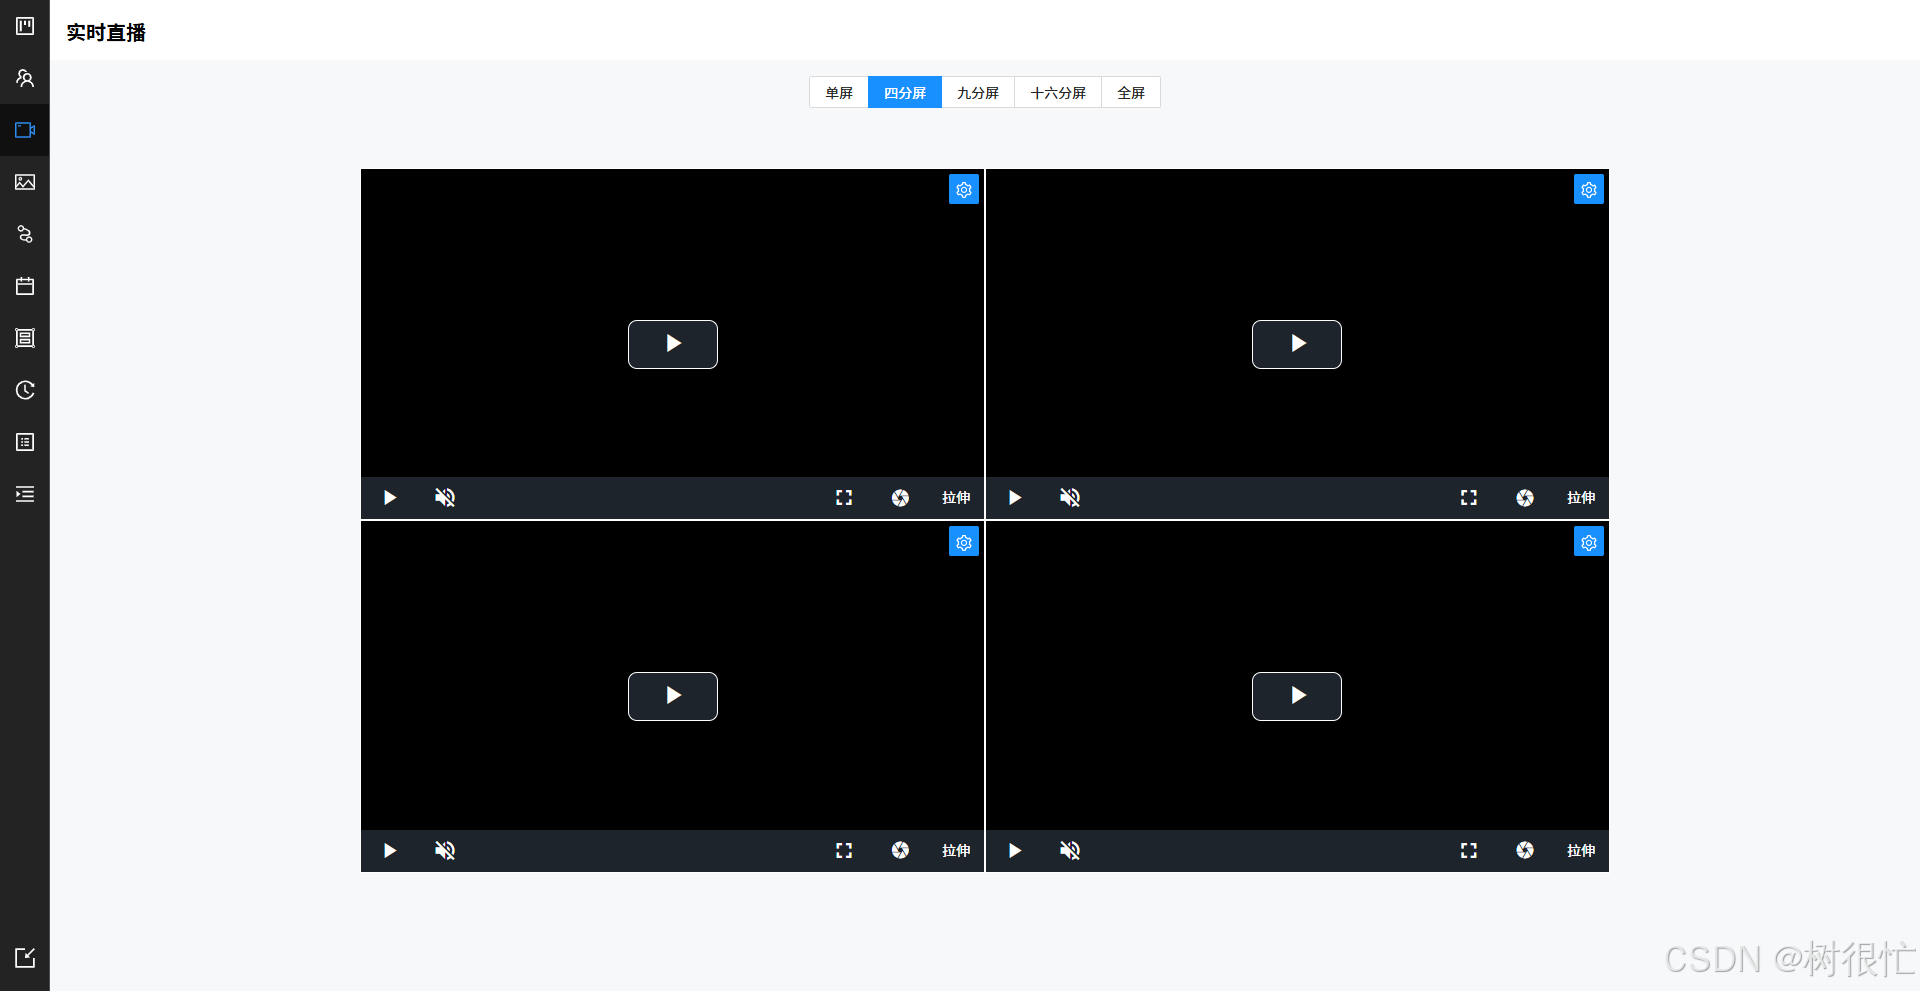This screenshot has height=991, width=1920.
Task: Click 拉伸 on the bottom-left video
Action: point(956,850)
